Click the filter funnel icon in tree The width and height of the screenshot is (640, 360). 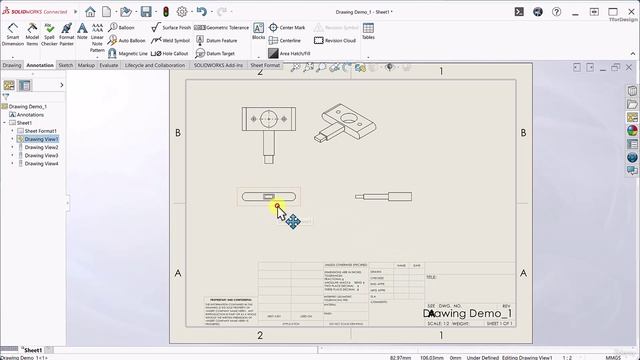6,97
